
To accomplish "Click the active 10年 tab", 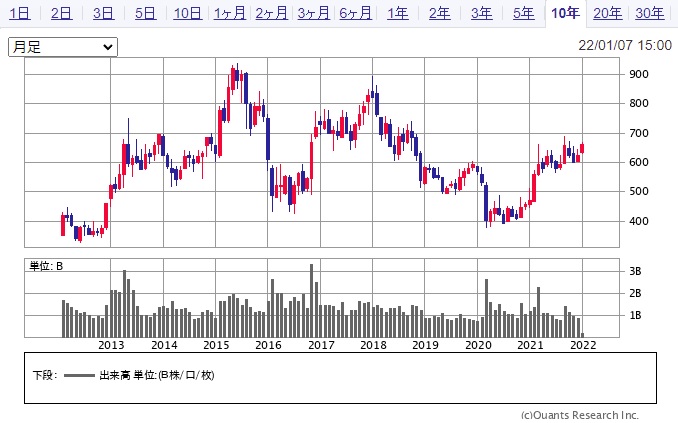I will (565, 13).
